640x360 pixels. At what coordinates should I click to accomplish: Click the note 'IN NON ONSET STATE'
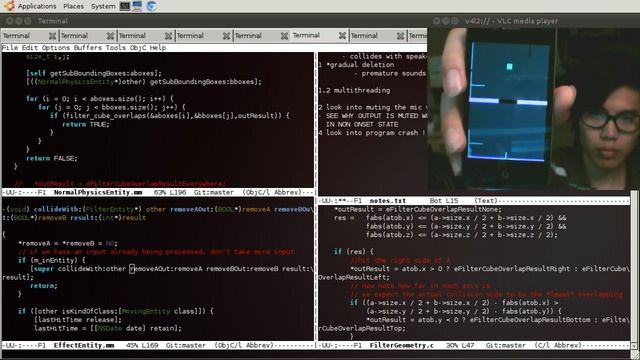pos(362,124)
